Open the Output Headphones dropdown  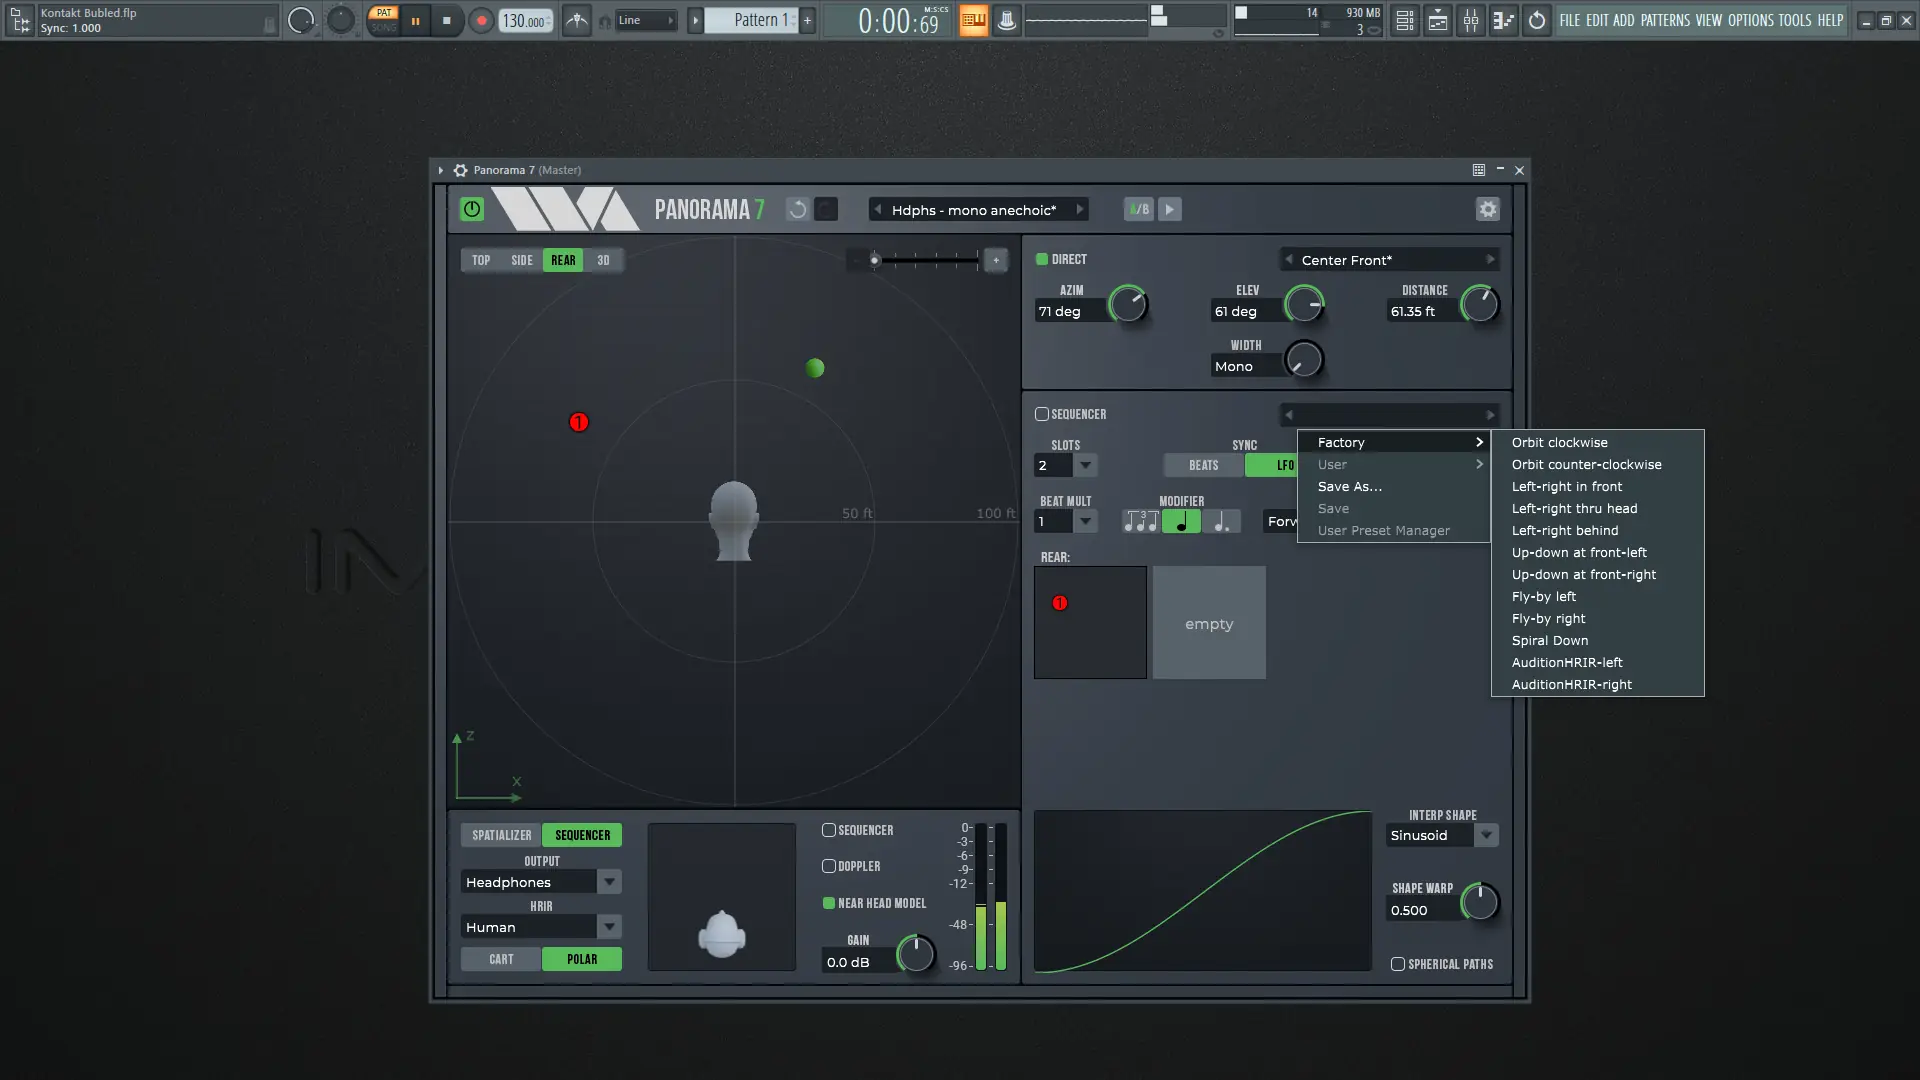[x=608, y=882]
